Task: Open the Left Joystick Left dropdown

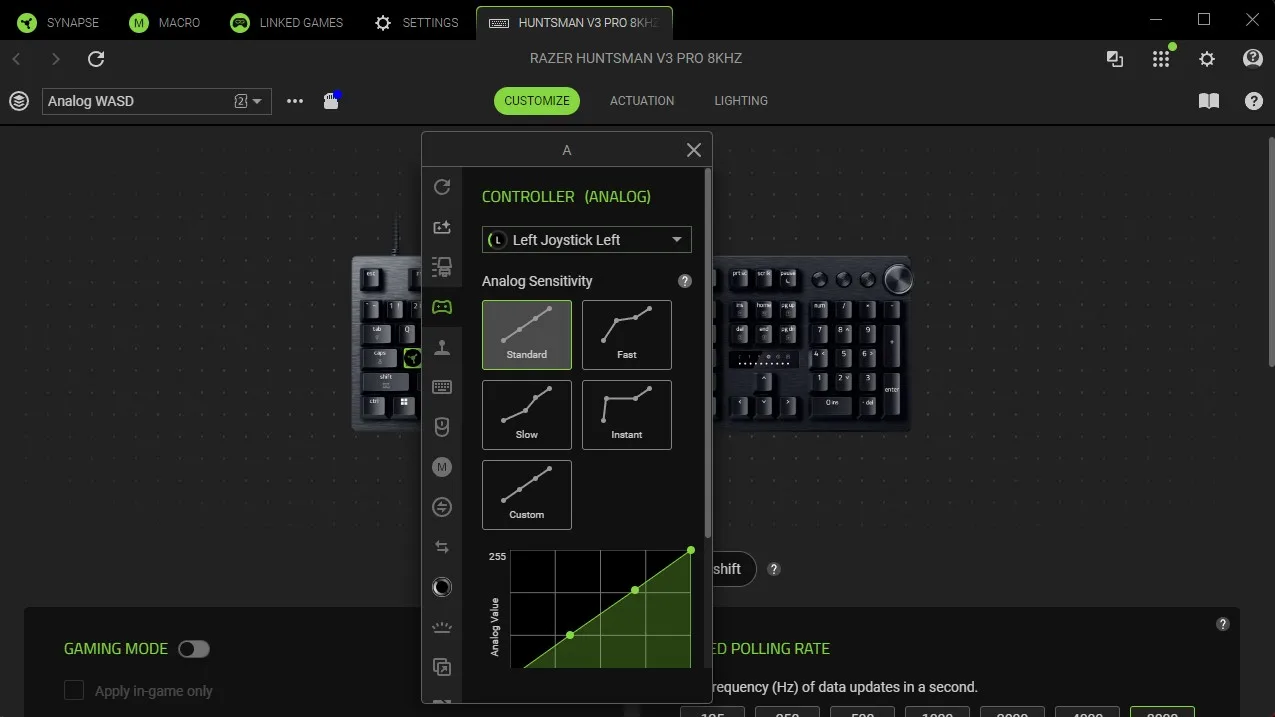Action: pyautogui.click(x=586, y=240)
